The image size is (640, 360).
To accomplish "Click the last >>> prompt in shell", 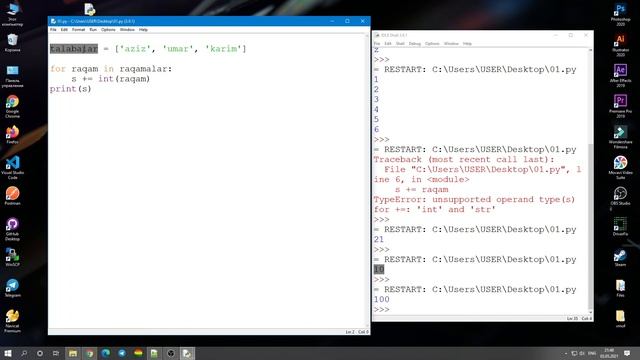I will click(x=381, y=309).
